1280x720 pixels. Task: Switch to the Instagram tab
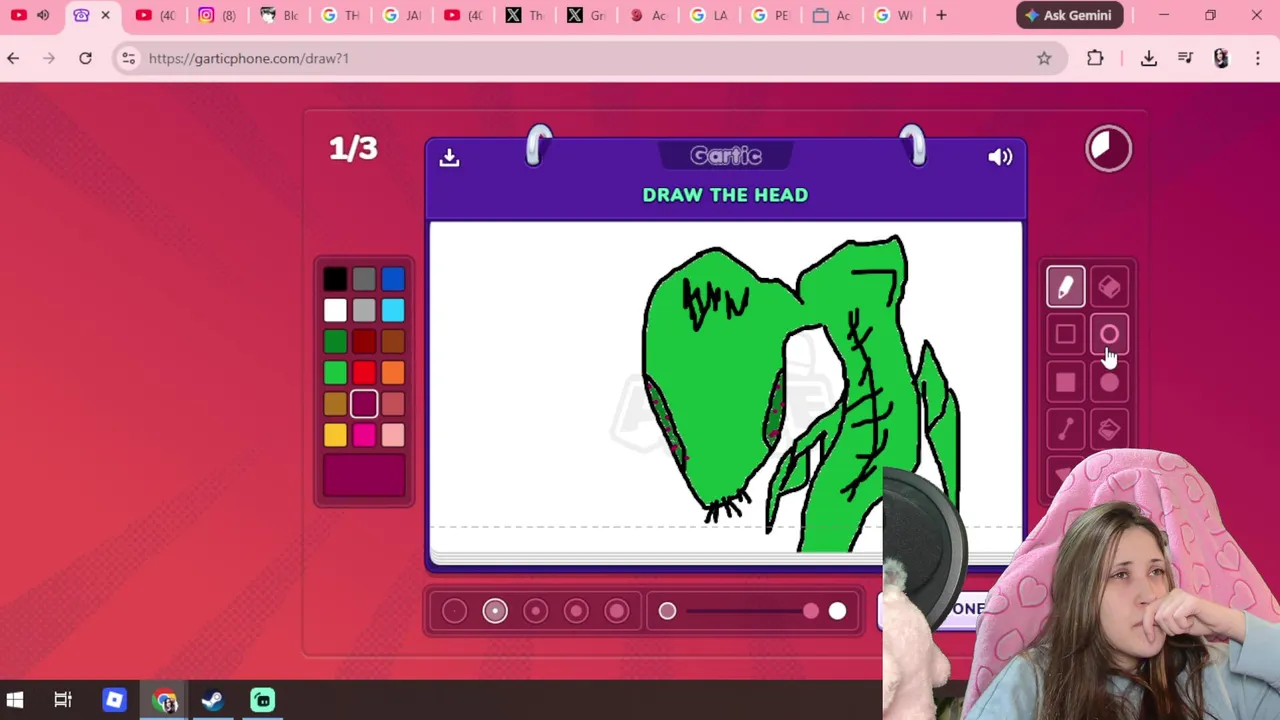pos(217,15)
